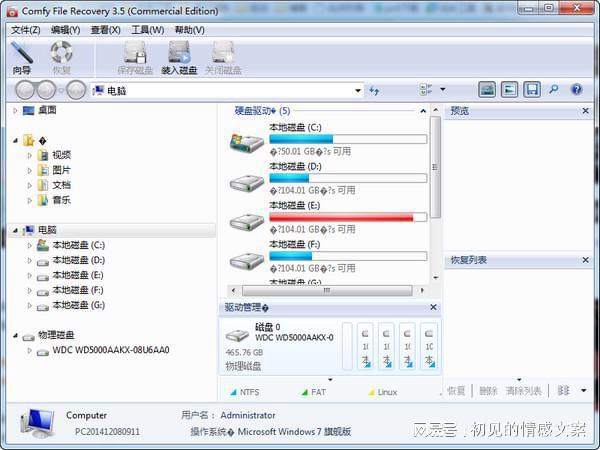Viewport: 600px width, 450px height.
Task: Open the recovery list options dropdown arrow
Action: coord(584,391)
